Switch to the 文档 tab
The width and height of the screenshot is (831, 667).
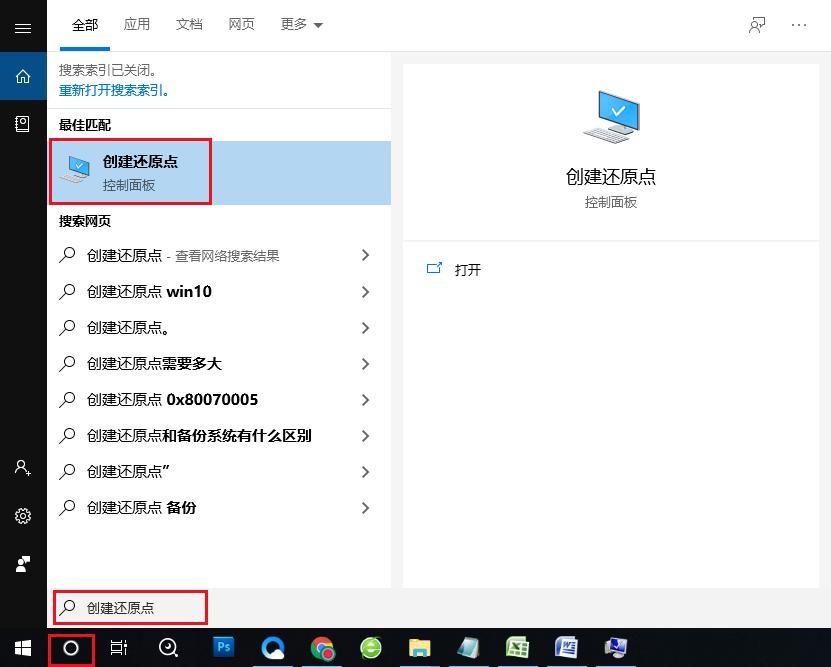[x=189, y=24]
